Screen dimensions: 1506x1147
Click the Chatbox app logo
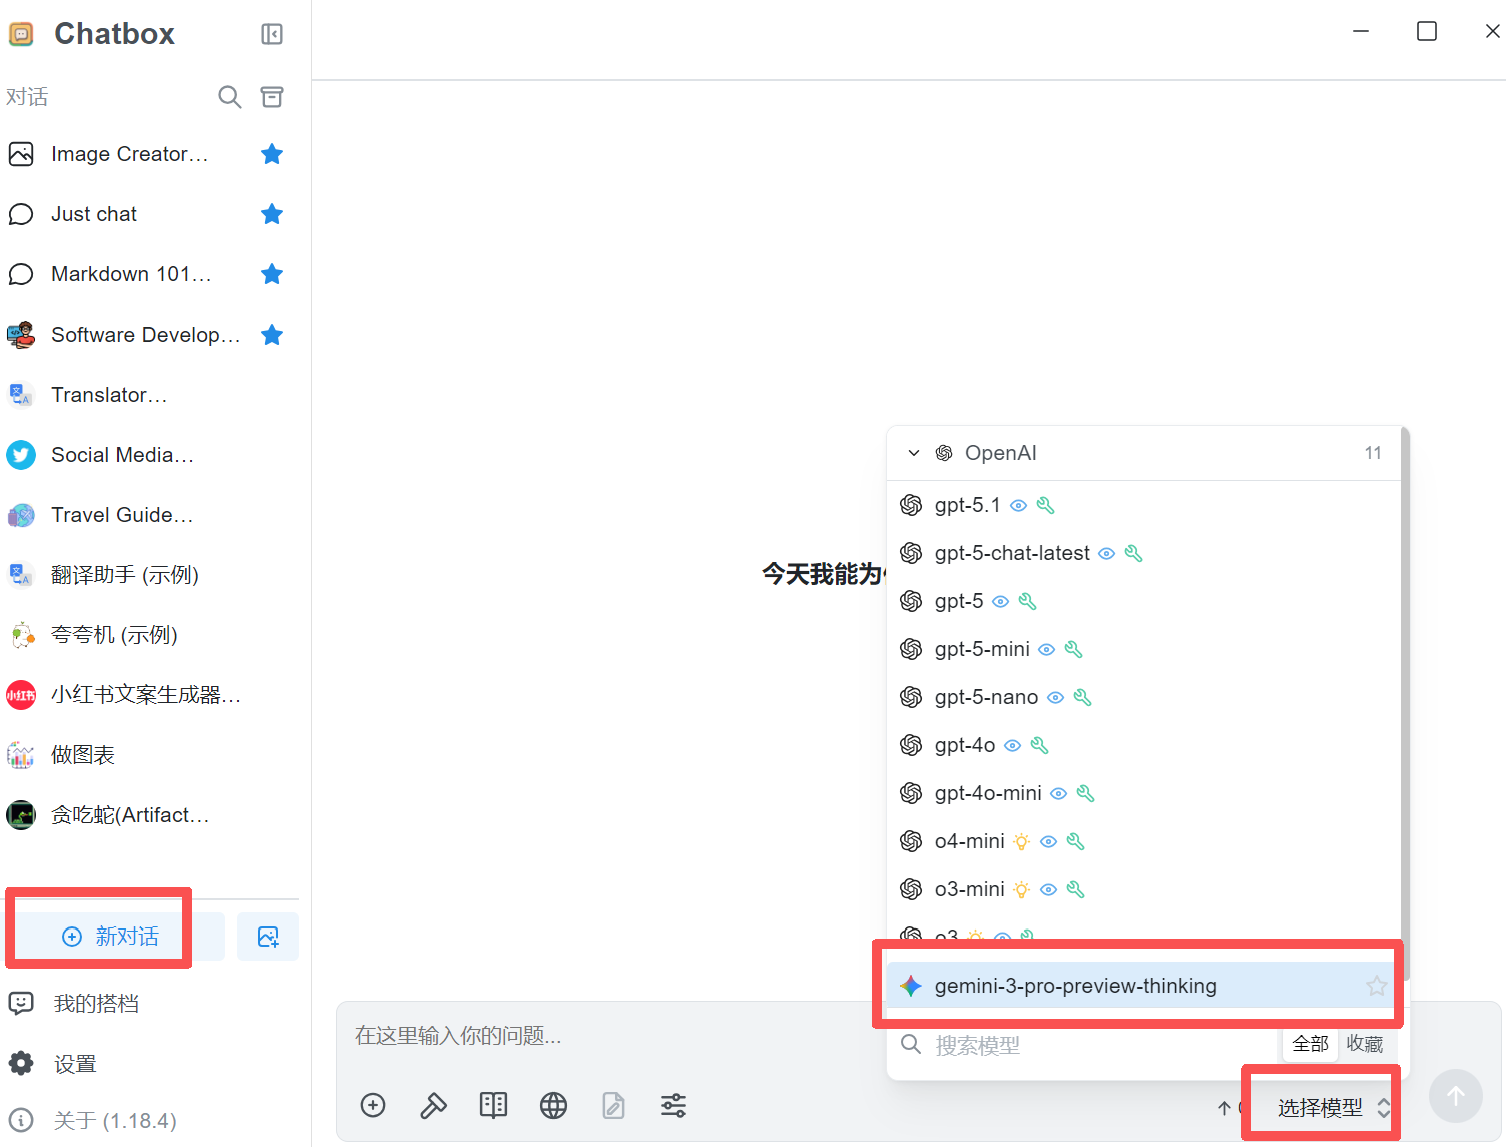tap(21, 34)
